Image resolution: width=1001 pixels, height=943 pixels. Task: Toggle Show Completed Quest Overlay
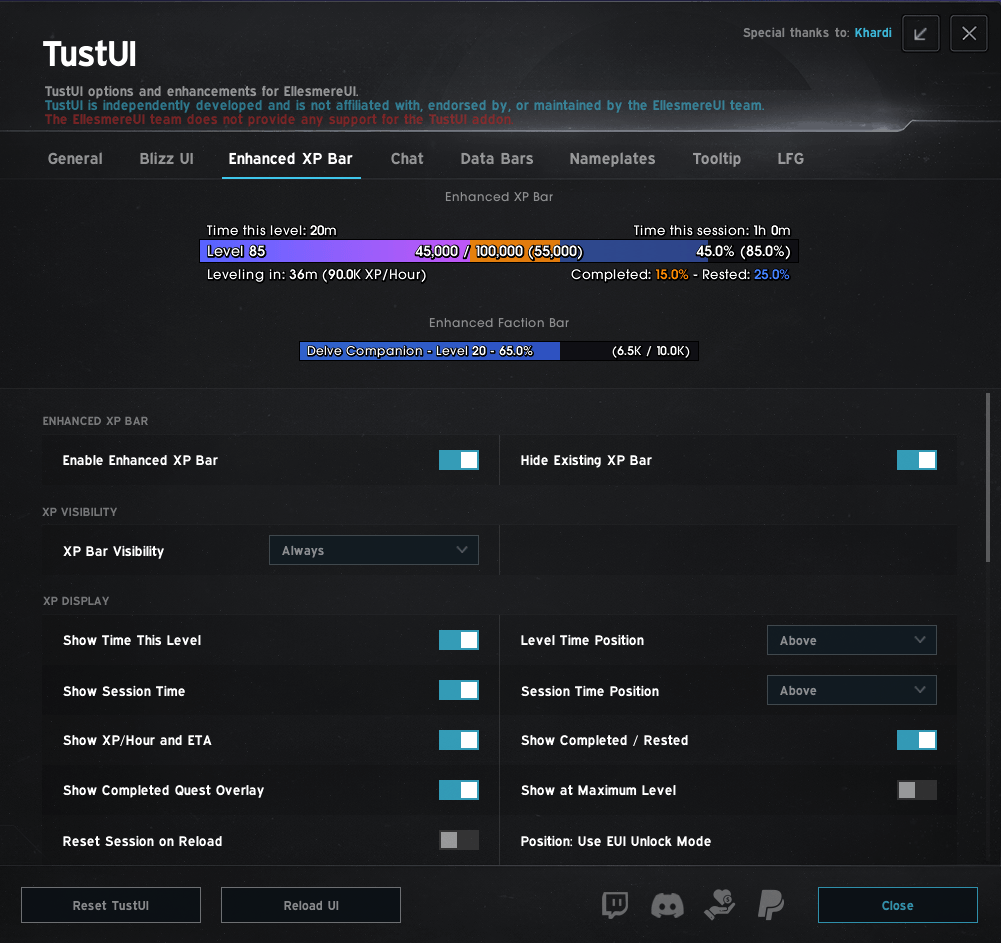click(x=458, y=790)
